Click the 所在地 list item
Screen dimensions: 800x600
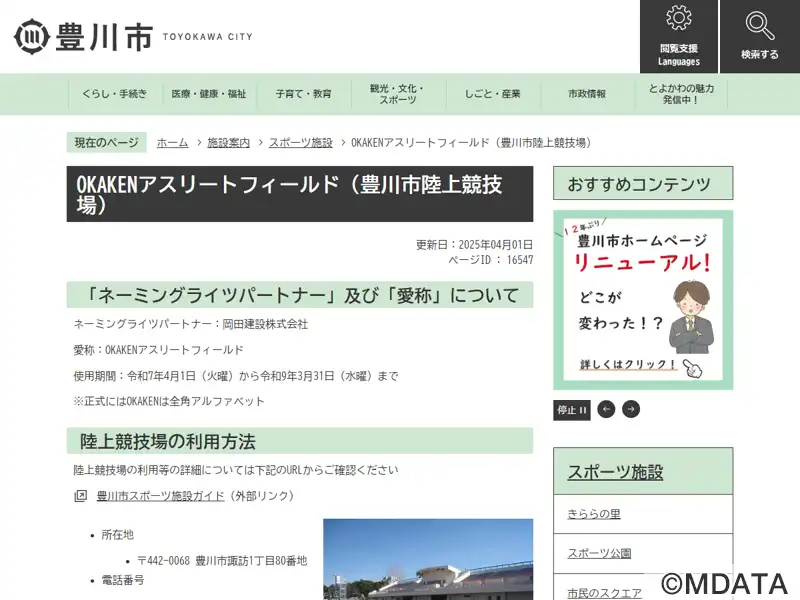click(x=117, y=535)
